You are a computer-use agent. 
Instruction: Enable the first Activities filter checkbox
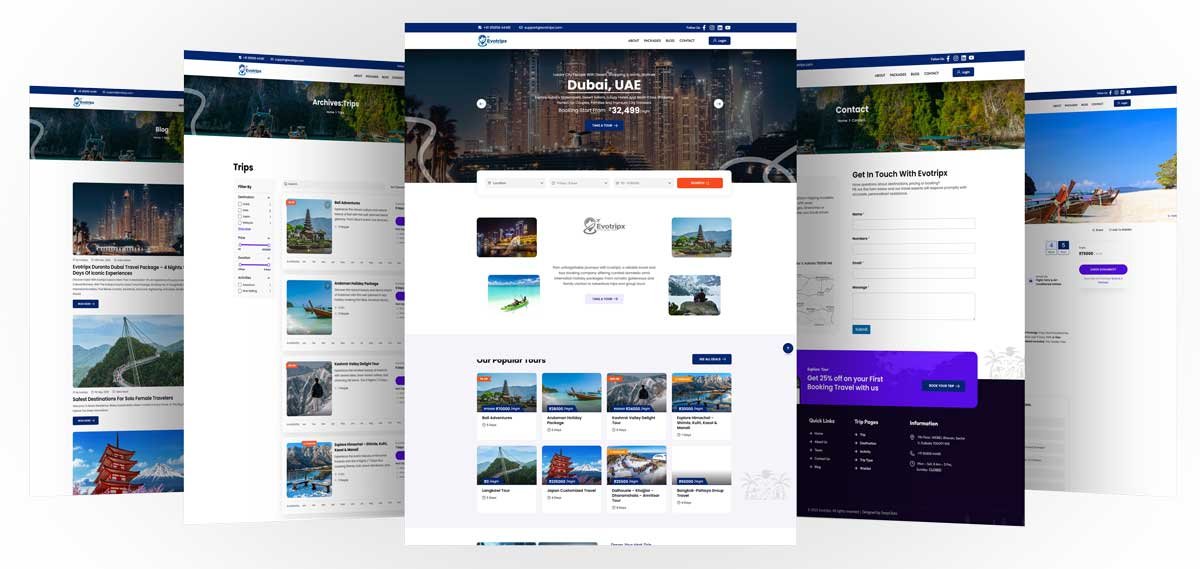pyautogui.click(x=240, y=284)
